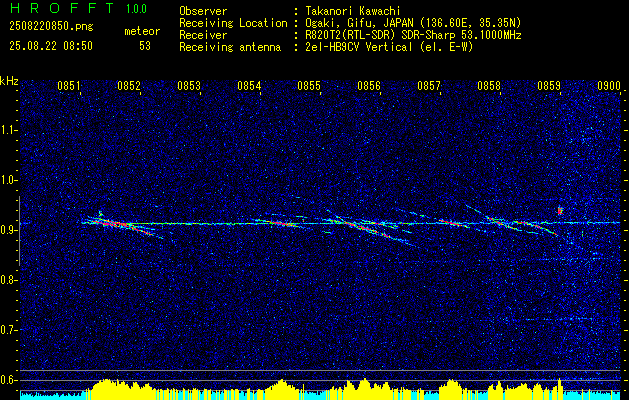This screenshot has height=400, width=629.
Task: Select the 0859 time marker
Action: point(548,86)
